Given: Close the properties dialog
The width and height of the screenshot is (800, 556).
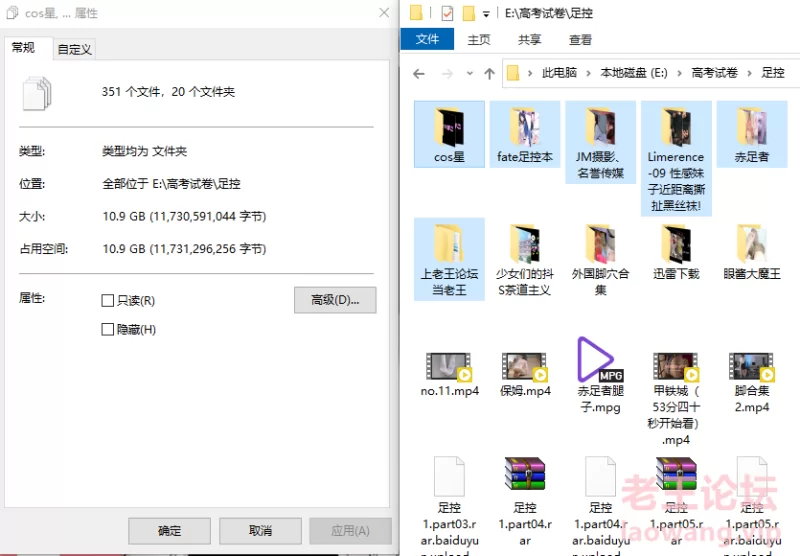Looking at the screenshot, I should 384,13.
